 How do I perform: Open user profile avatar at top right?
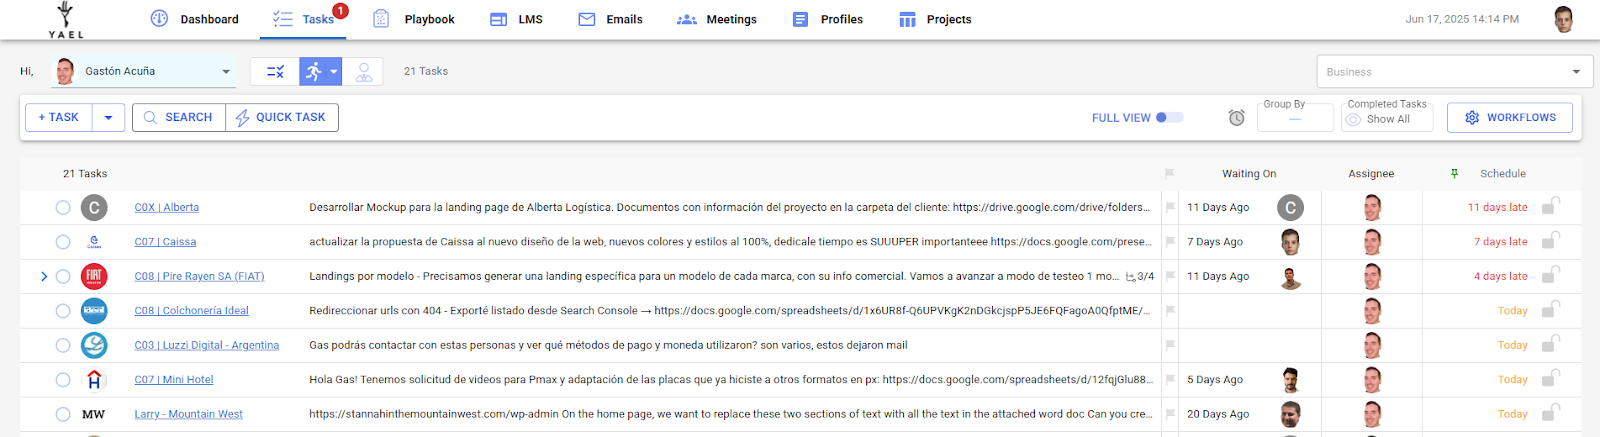(1564, 19)
